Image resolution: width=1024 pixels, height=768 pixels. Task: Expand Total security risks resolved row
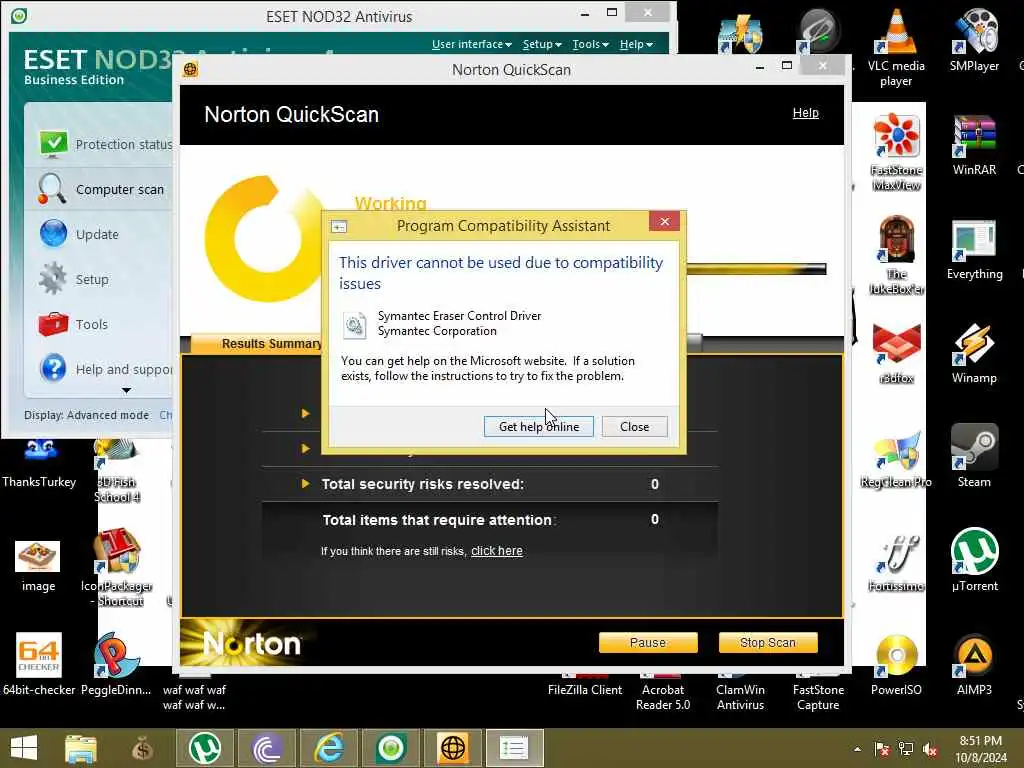(x=305, y=484)
